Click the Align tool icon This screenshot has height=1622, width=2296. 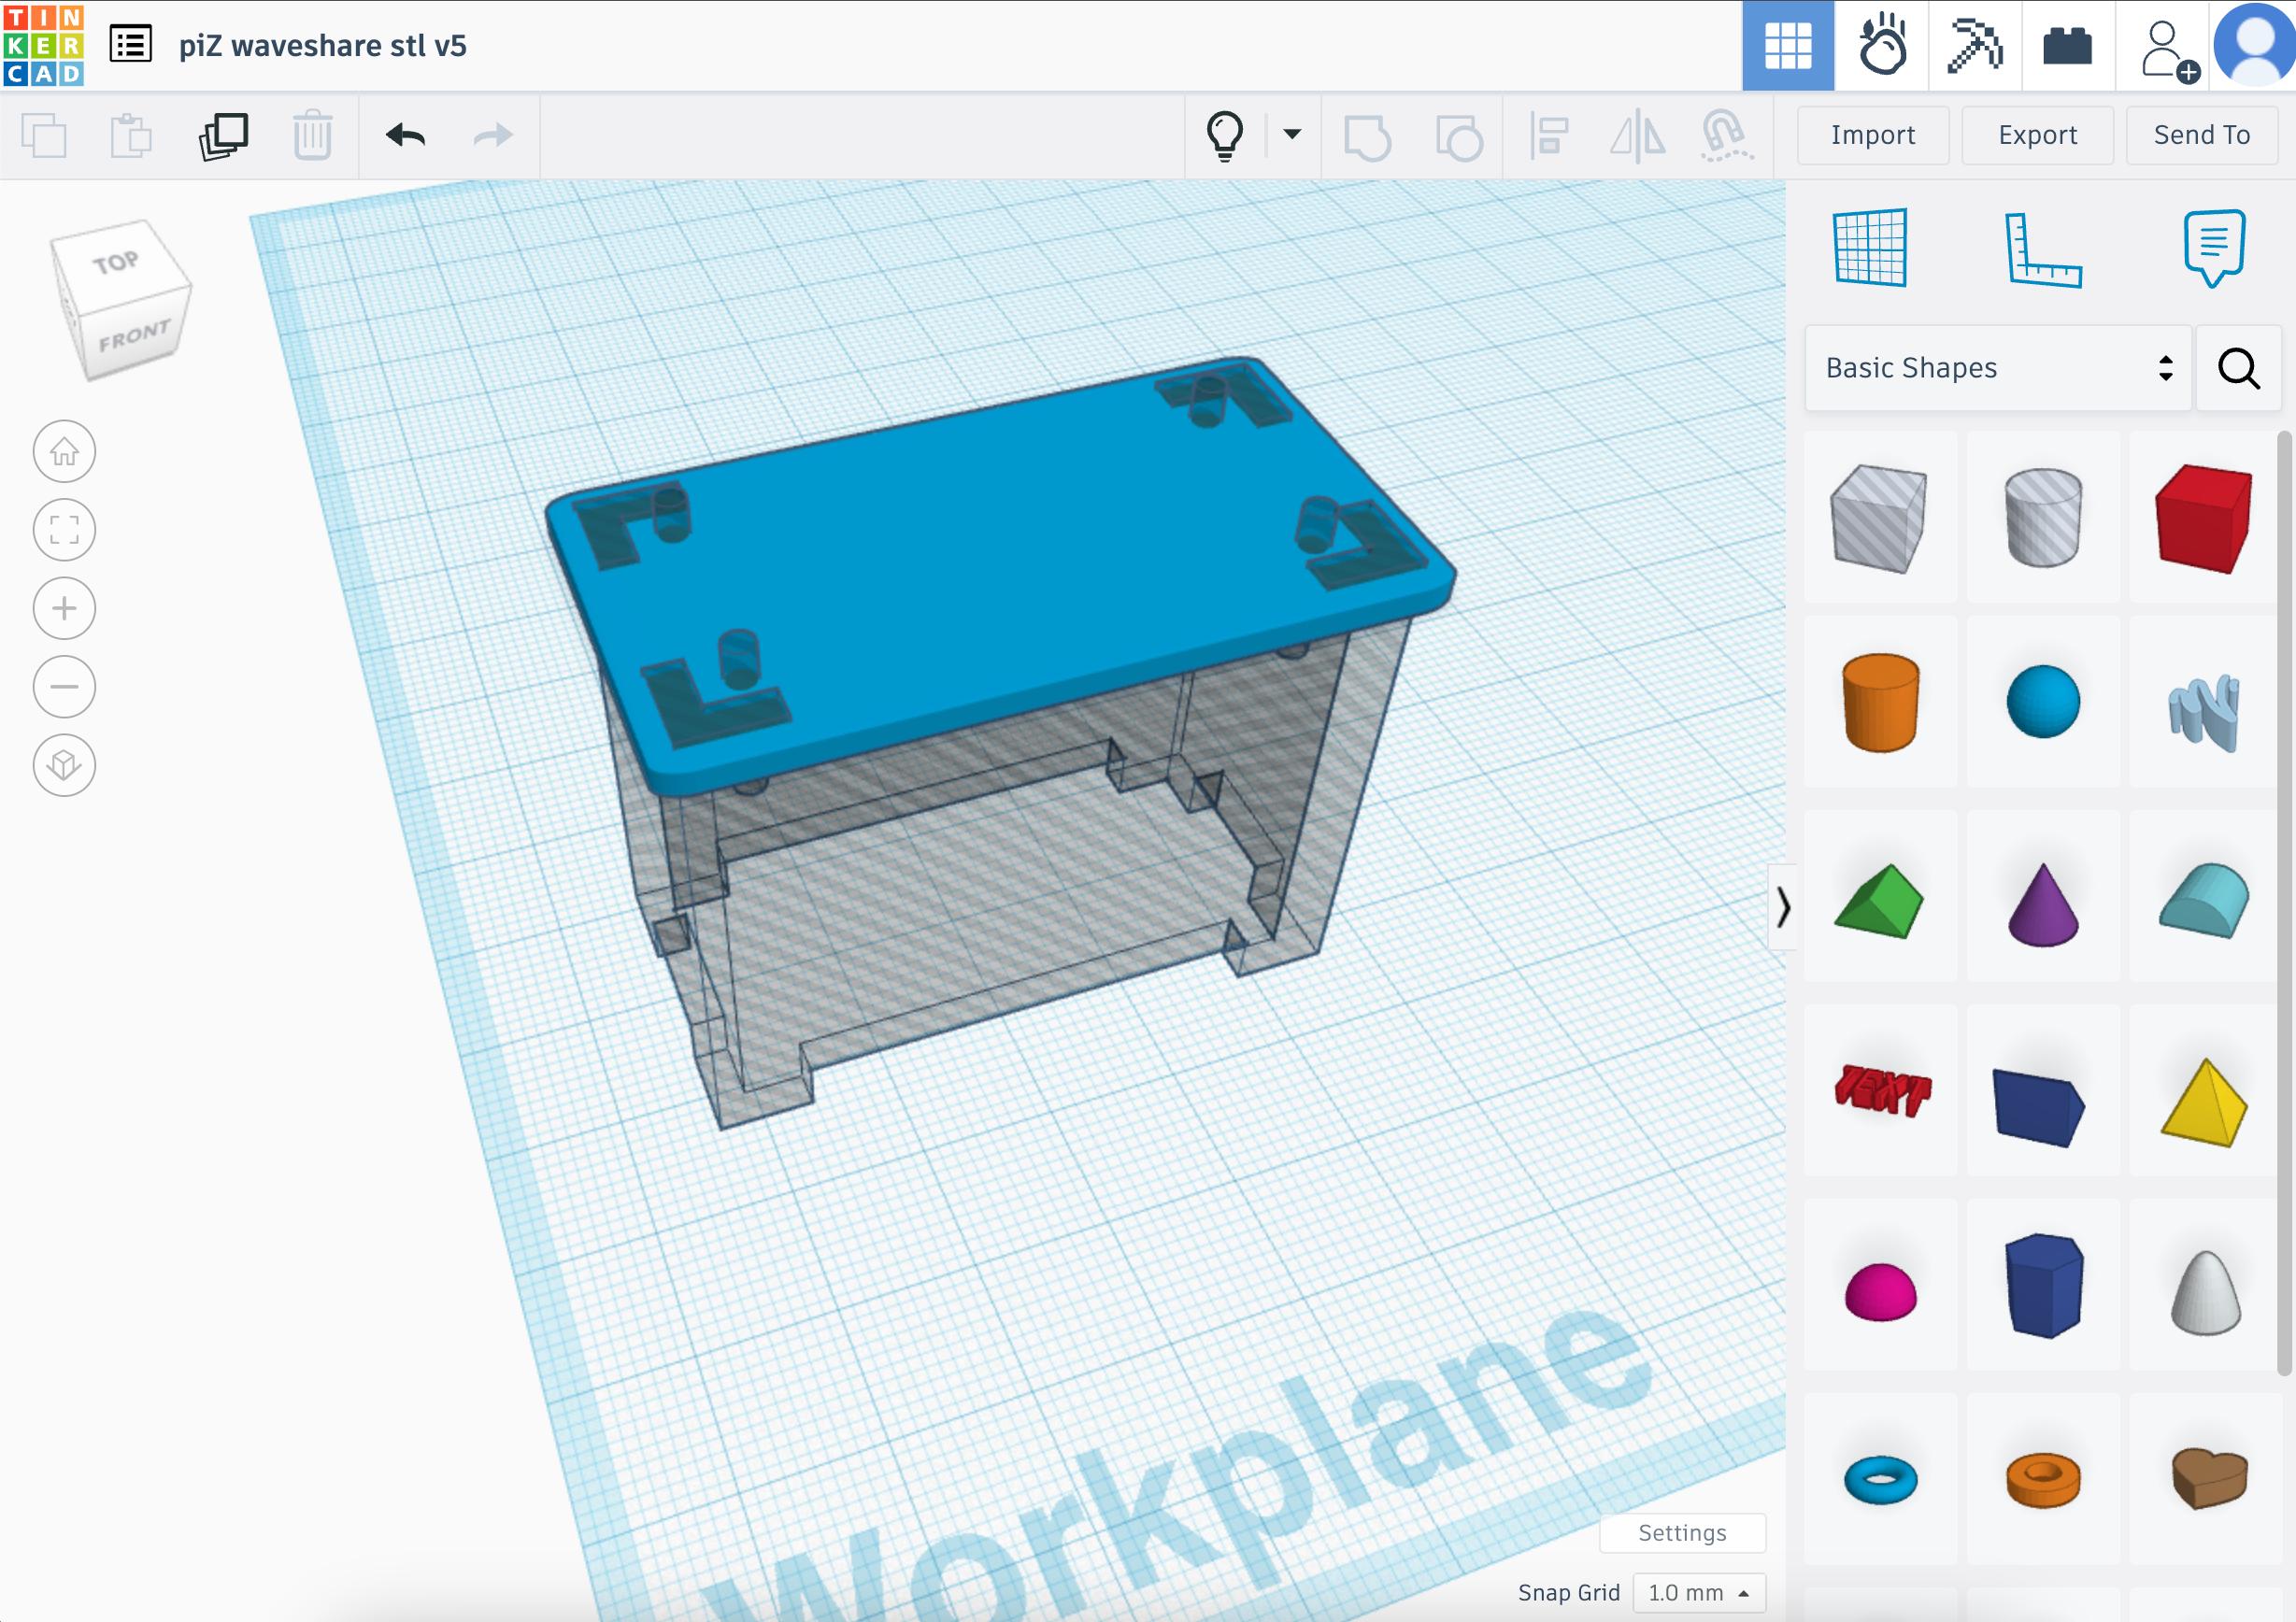pyautogui.click(x=1549, y=136)
